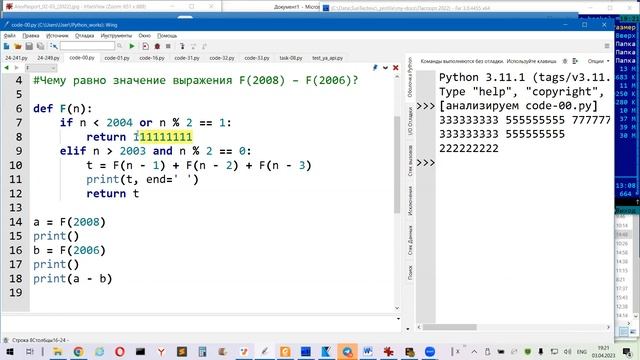Go back with the green left arrow
The width and height of the screenshot is (640, 360).
(x=7, y=68)
